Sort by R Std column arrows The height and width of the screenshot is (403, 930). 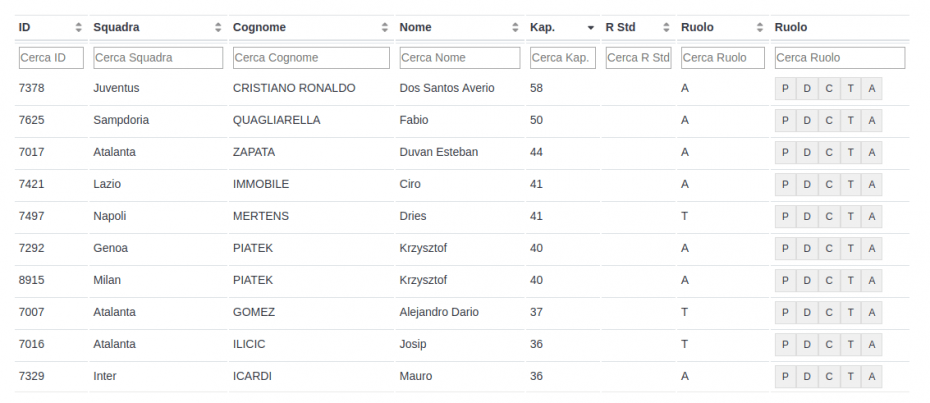[x=667, y=27]
